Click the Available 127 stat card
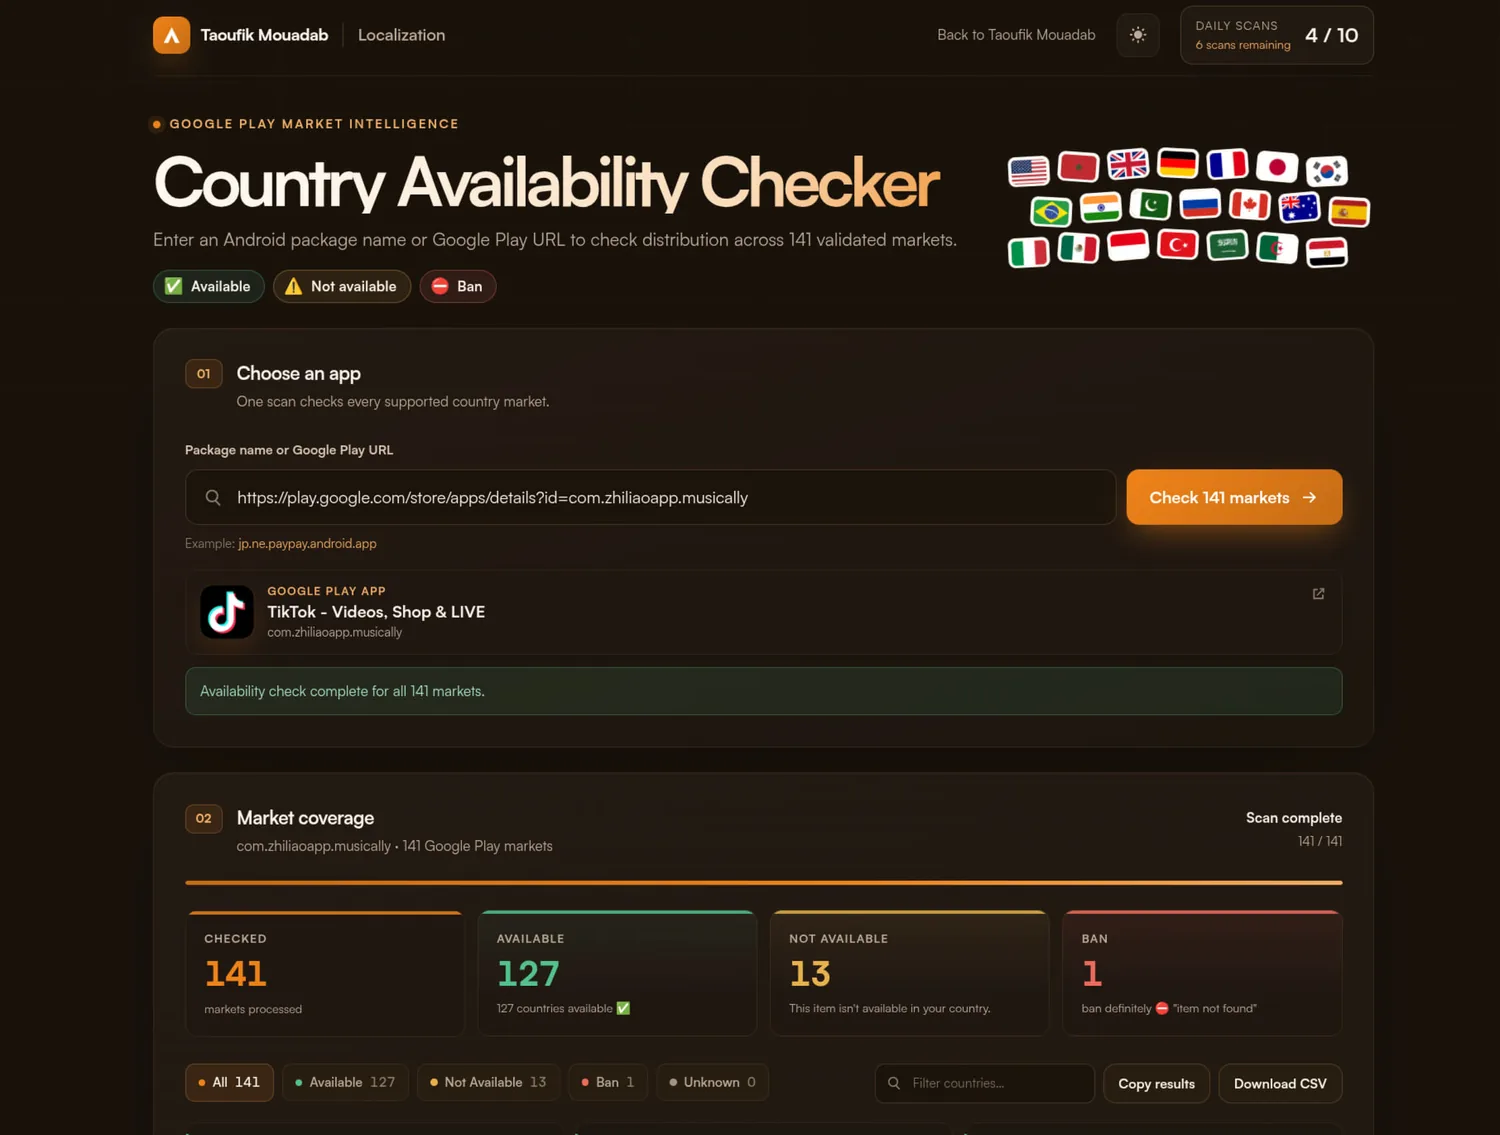The width and height of the screenshot is (1500, 1135). tap(617, 973)
